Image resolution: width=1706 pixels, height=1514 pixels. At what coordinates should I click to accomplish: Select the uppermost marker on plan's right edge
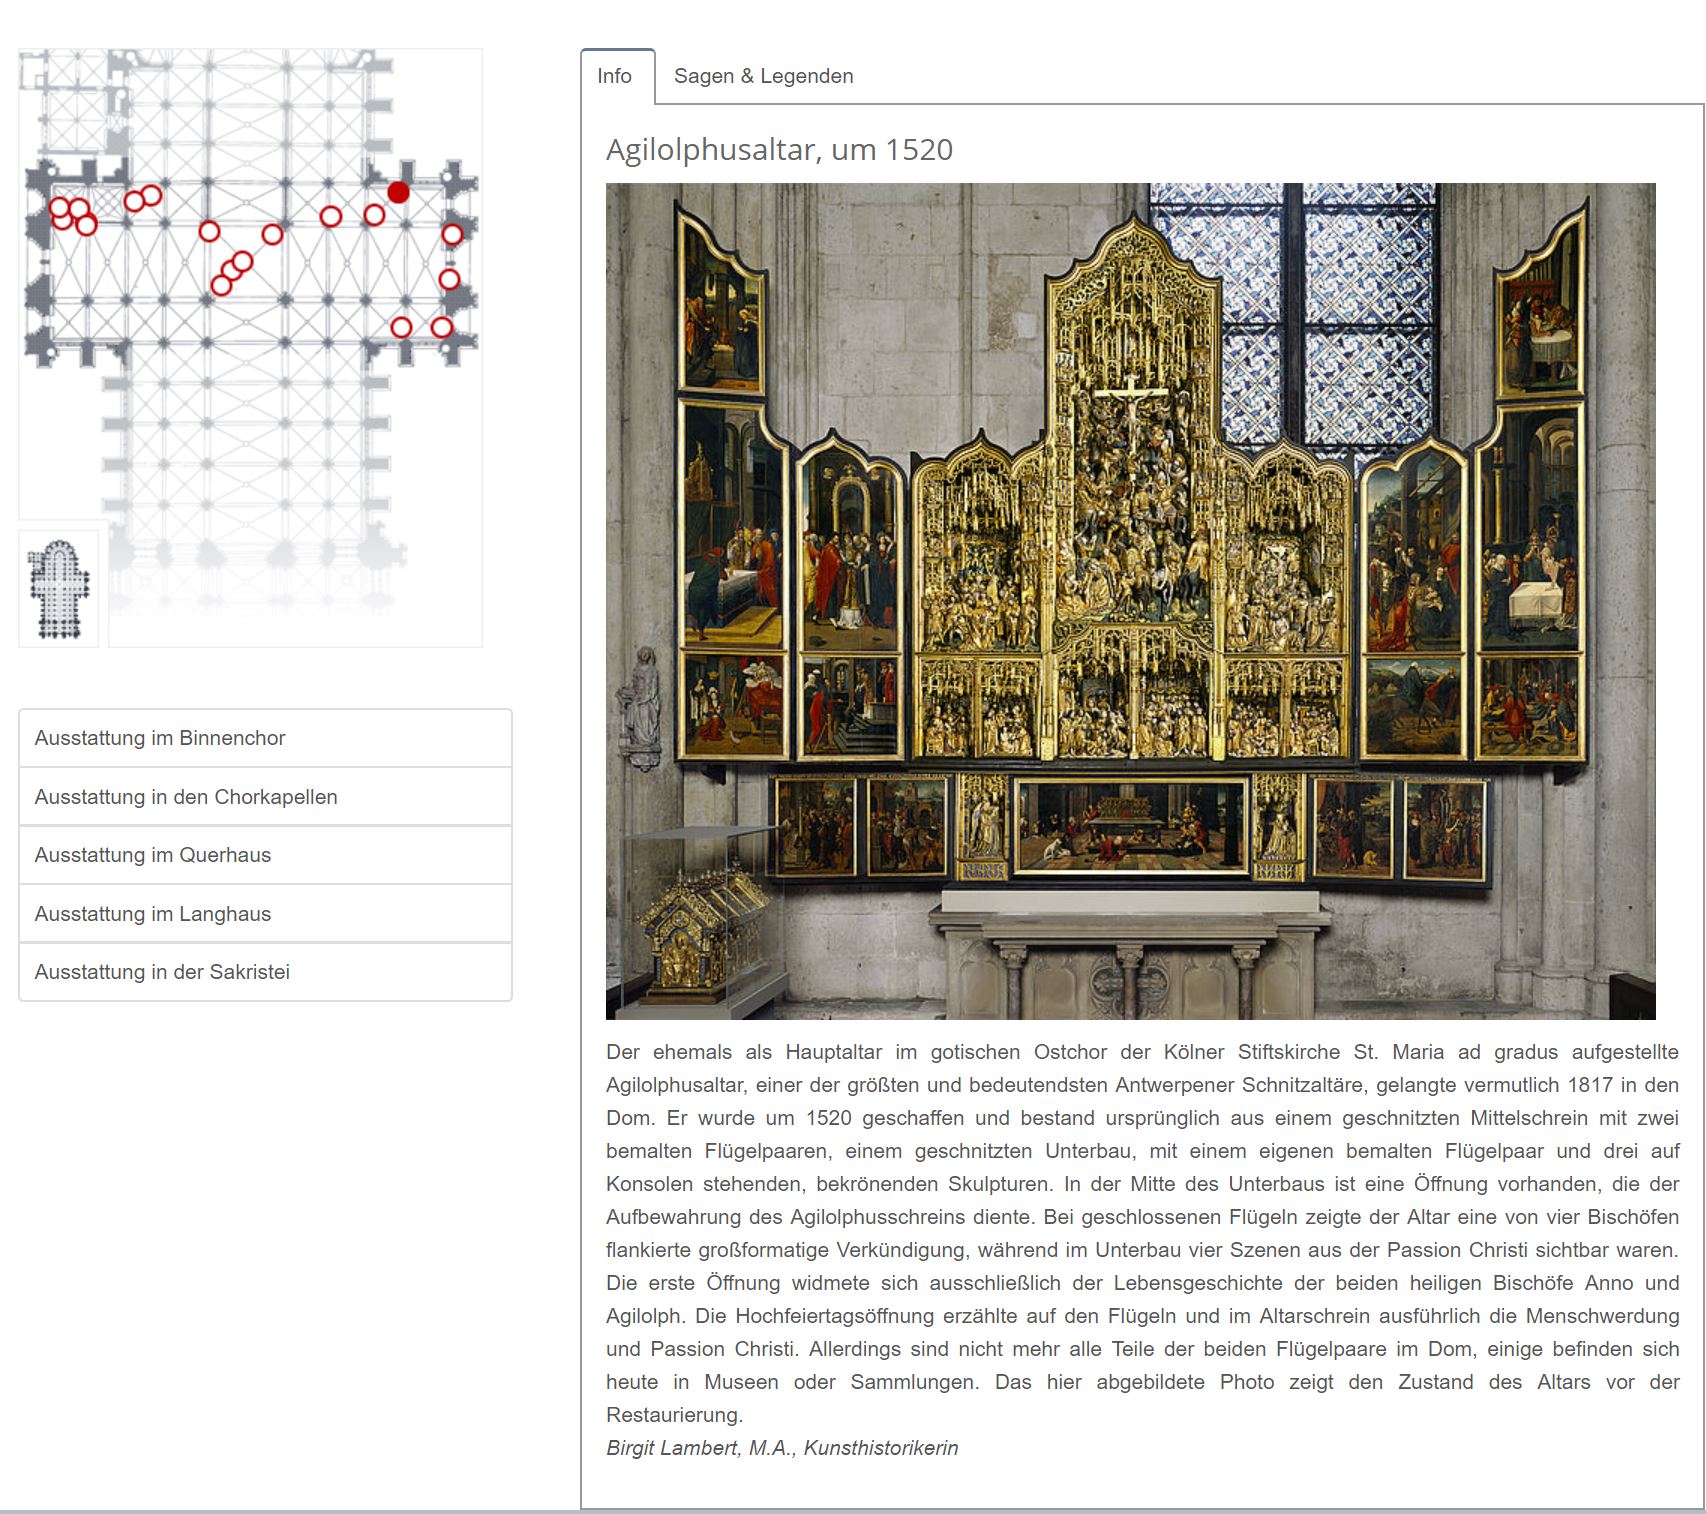[452, 235]
